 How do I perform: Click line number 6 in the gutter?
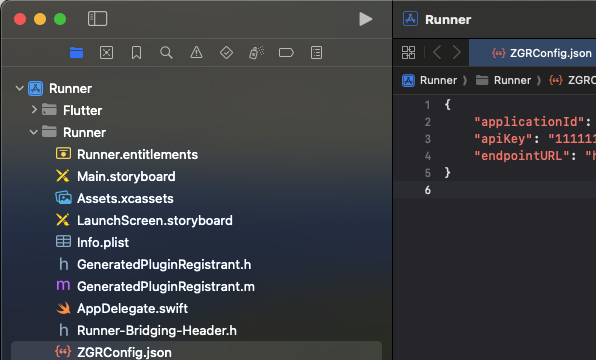click(x=428, y=190)
